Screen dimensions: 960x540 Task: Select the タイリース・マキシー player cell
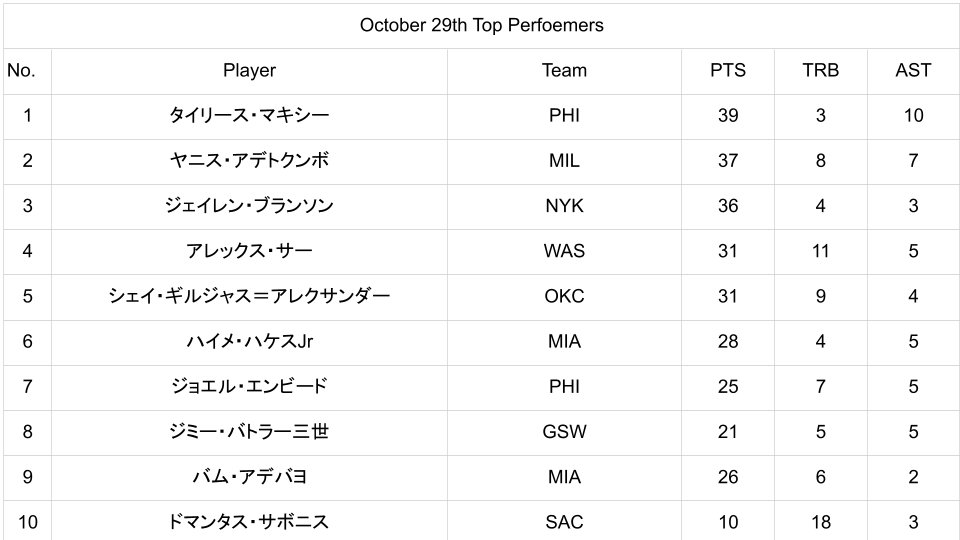tap(249, 116)
